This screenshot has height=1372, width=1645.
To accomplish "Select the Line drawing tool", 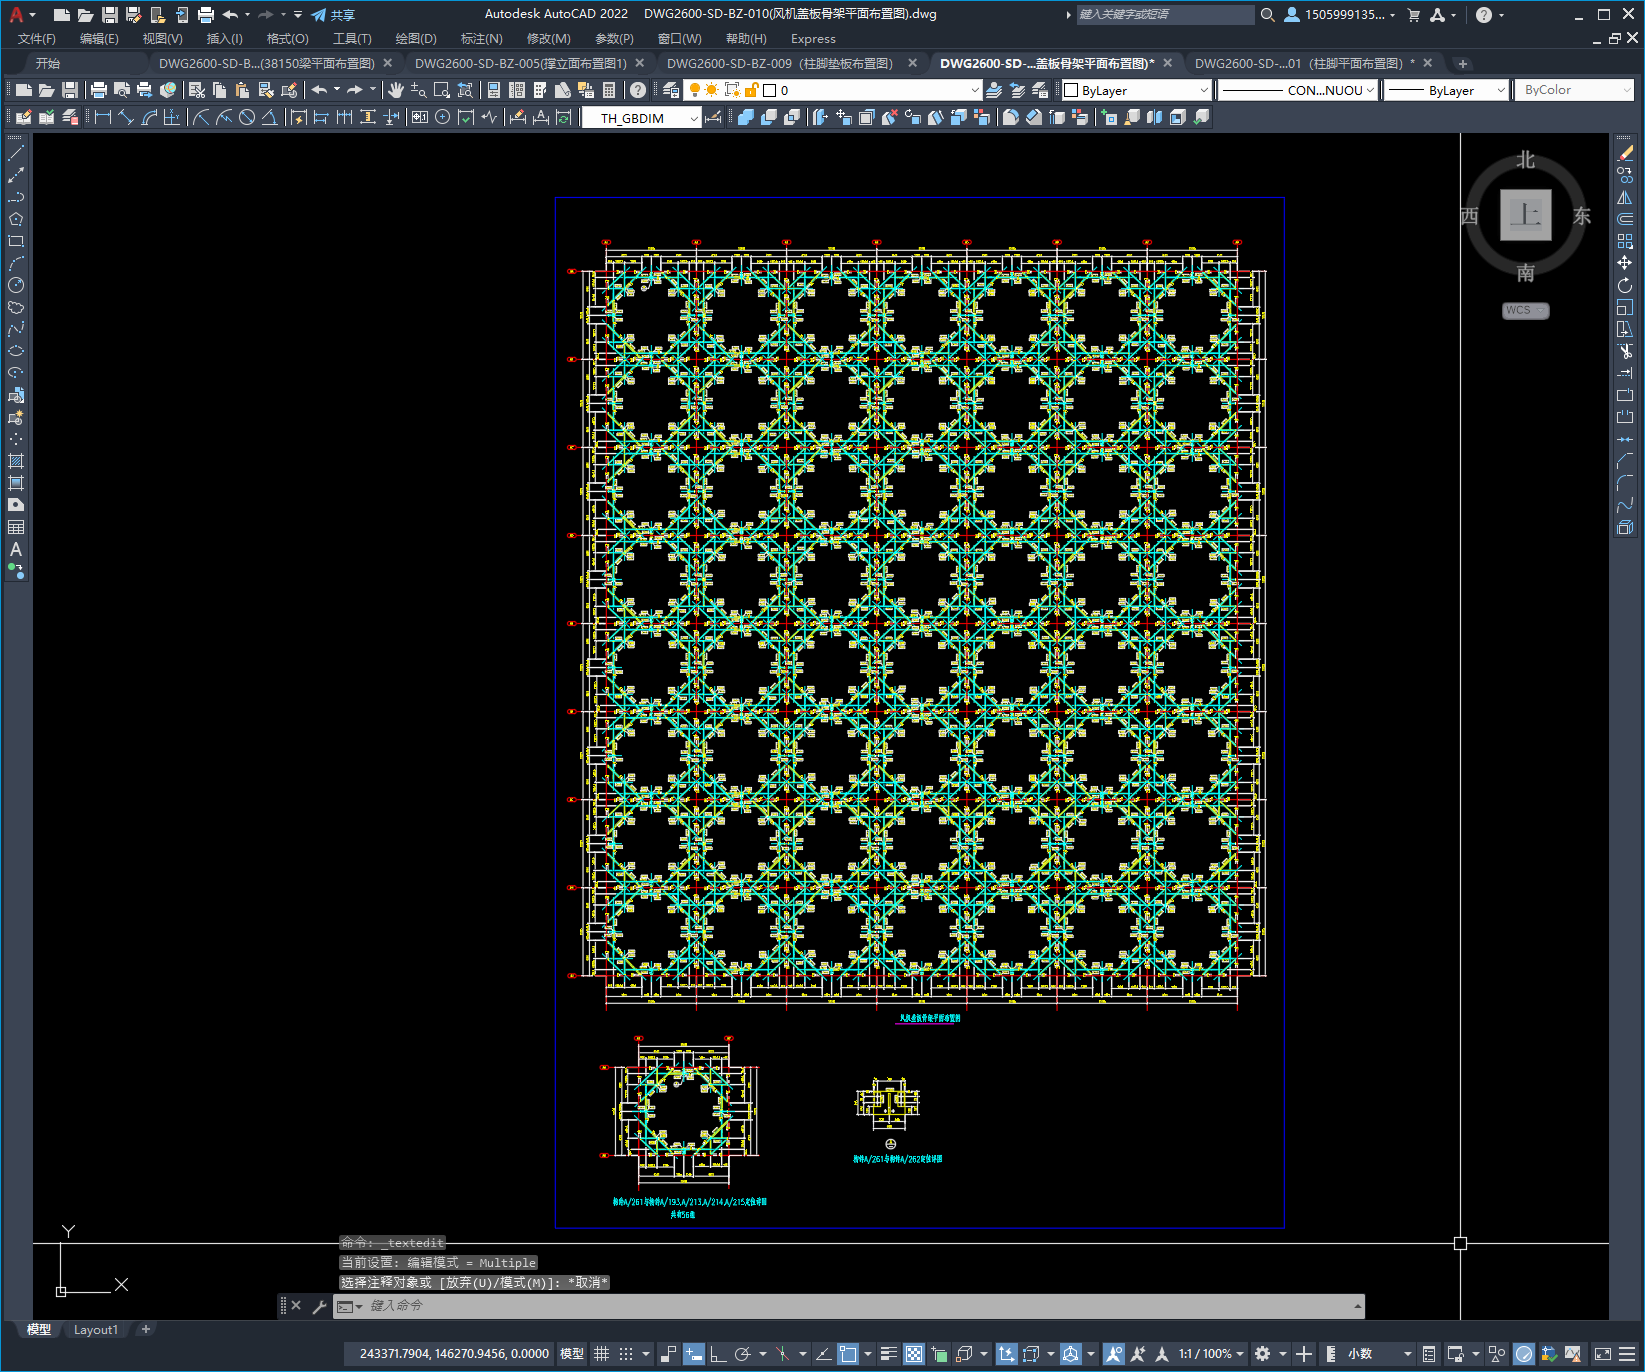I will click(x=16, y=153).
